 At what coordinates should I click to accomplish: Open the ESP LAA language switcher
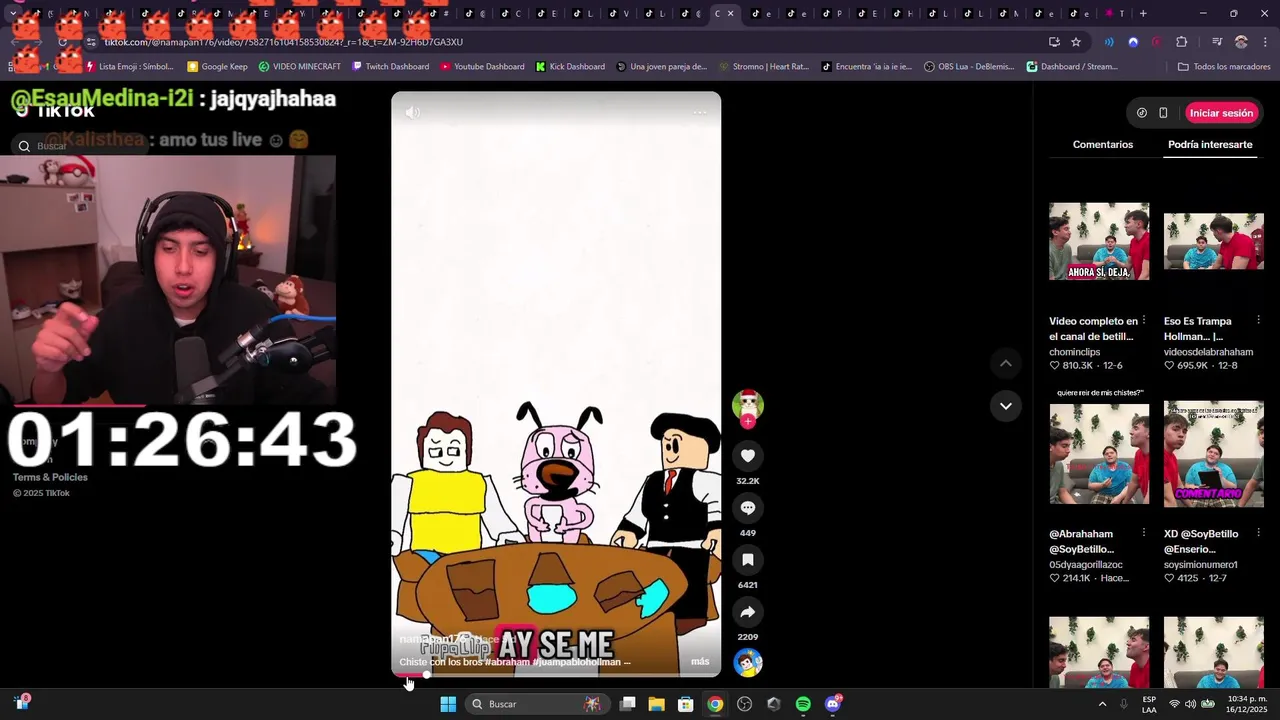[1149, 704]
